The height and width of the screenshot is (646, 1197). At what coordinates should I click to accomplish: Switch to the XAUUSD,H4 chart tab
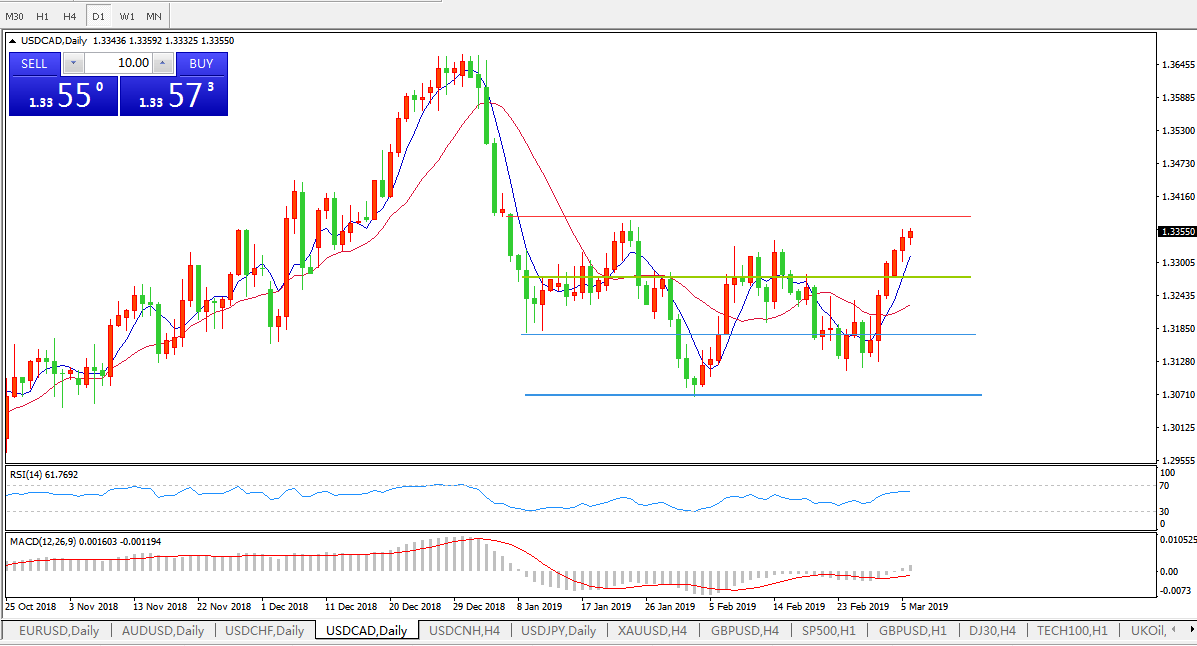[x=650, y=631]
